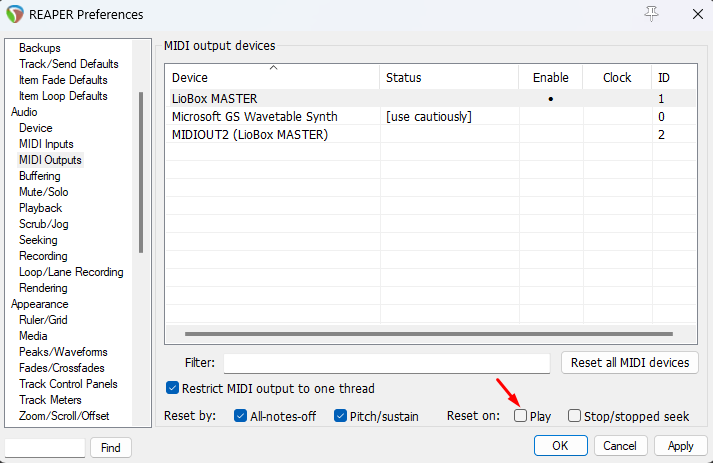
Task: Open Item Loop Defaults page
Action: tap(63, 96)
